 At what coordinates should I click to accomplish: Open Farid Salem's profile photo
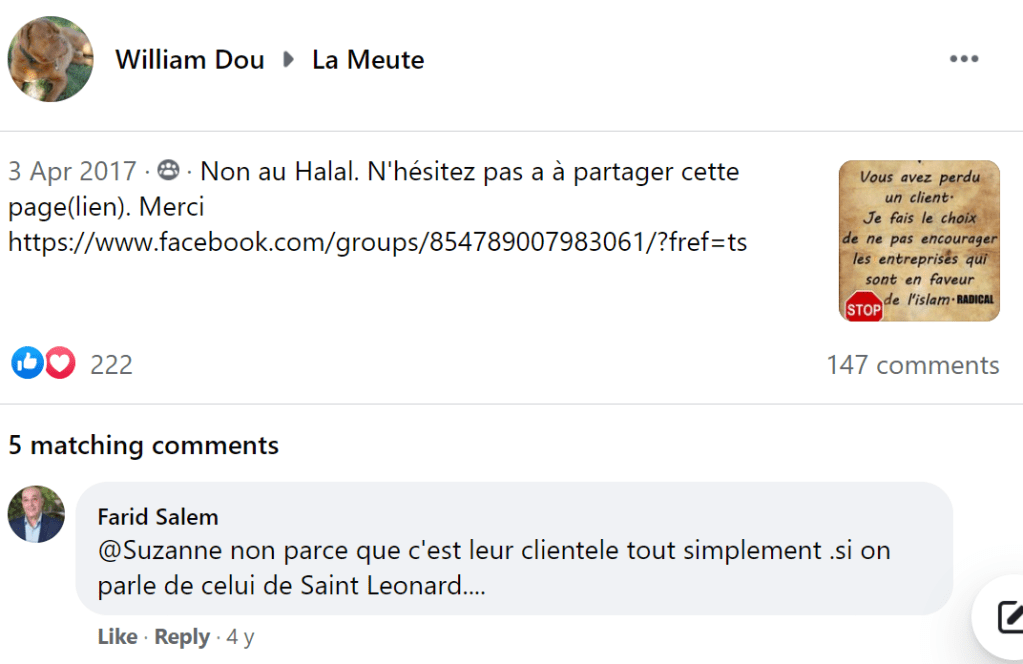36,514
